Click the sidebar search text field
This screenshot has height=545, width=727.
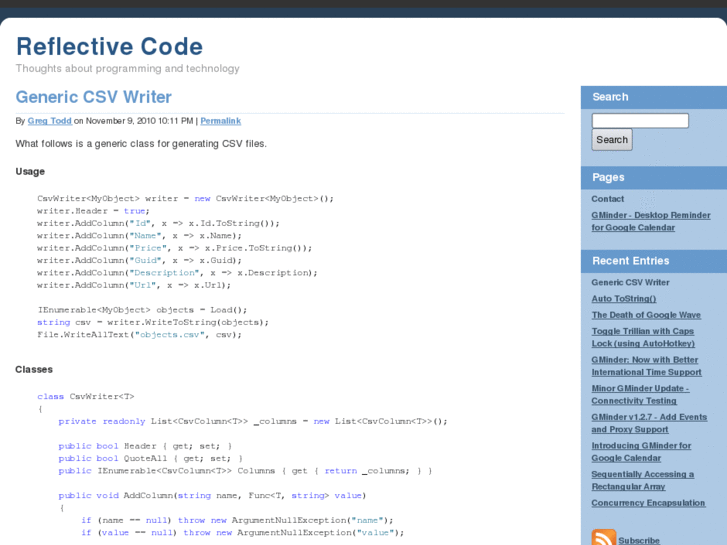point(640,121)
